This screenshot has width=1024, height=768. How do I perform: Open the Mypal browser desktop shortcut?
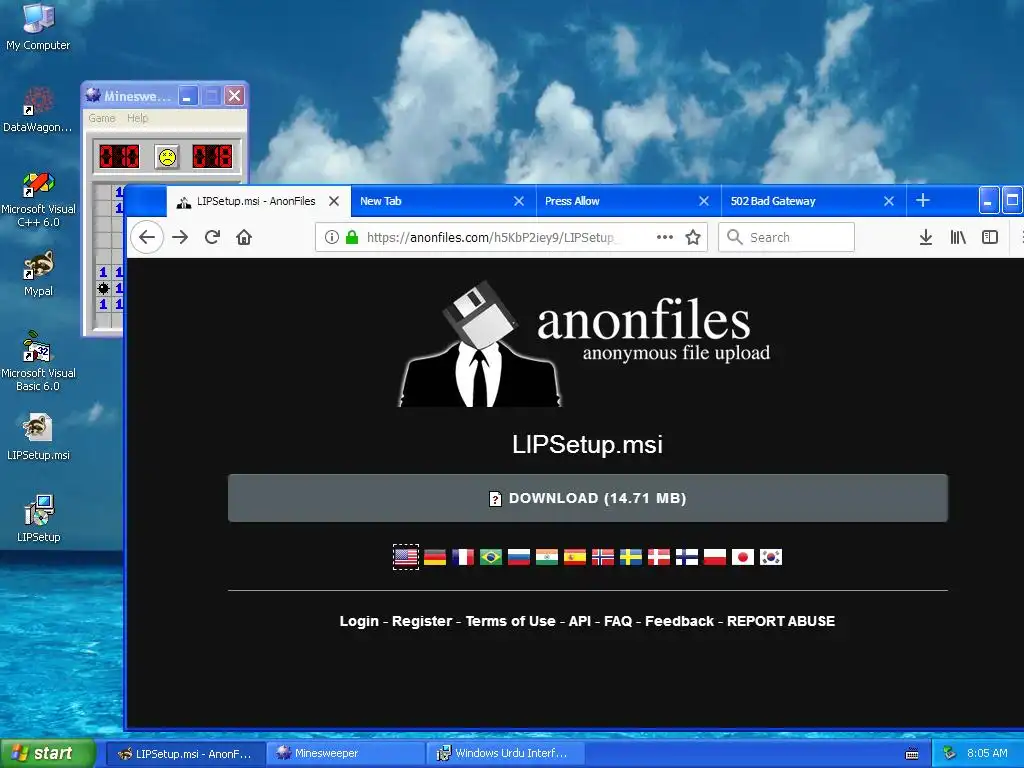pos(38,274)
